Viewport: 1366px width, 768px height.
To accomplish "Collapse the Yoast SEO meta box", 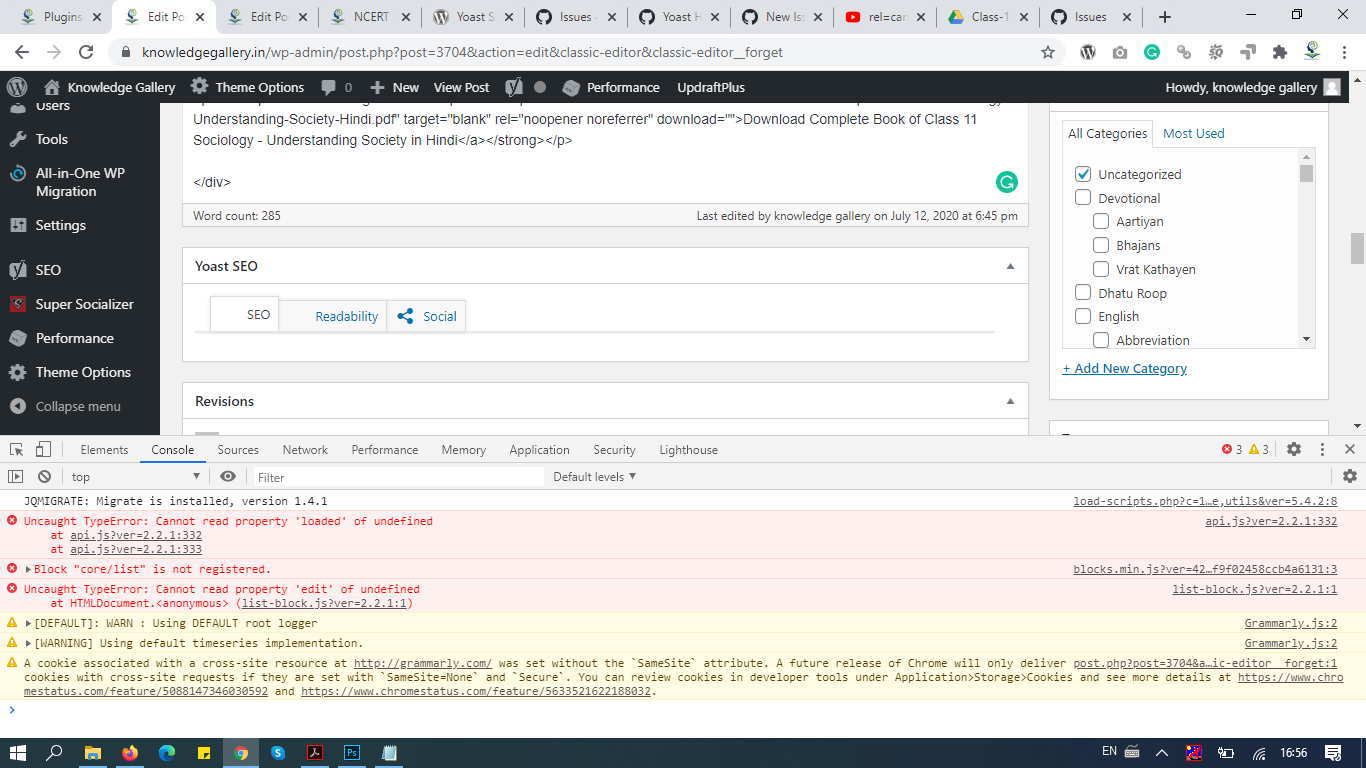I will [x=1010, y=265].
